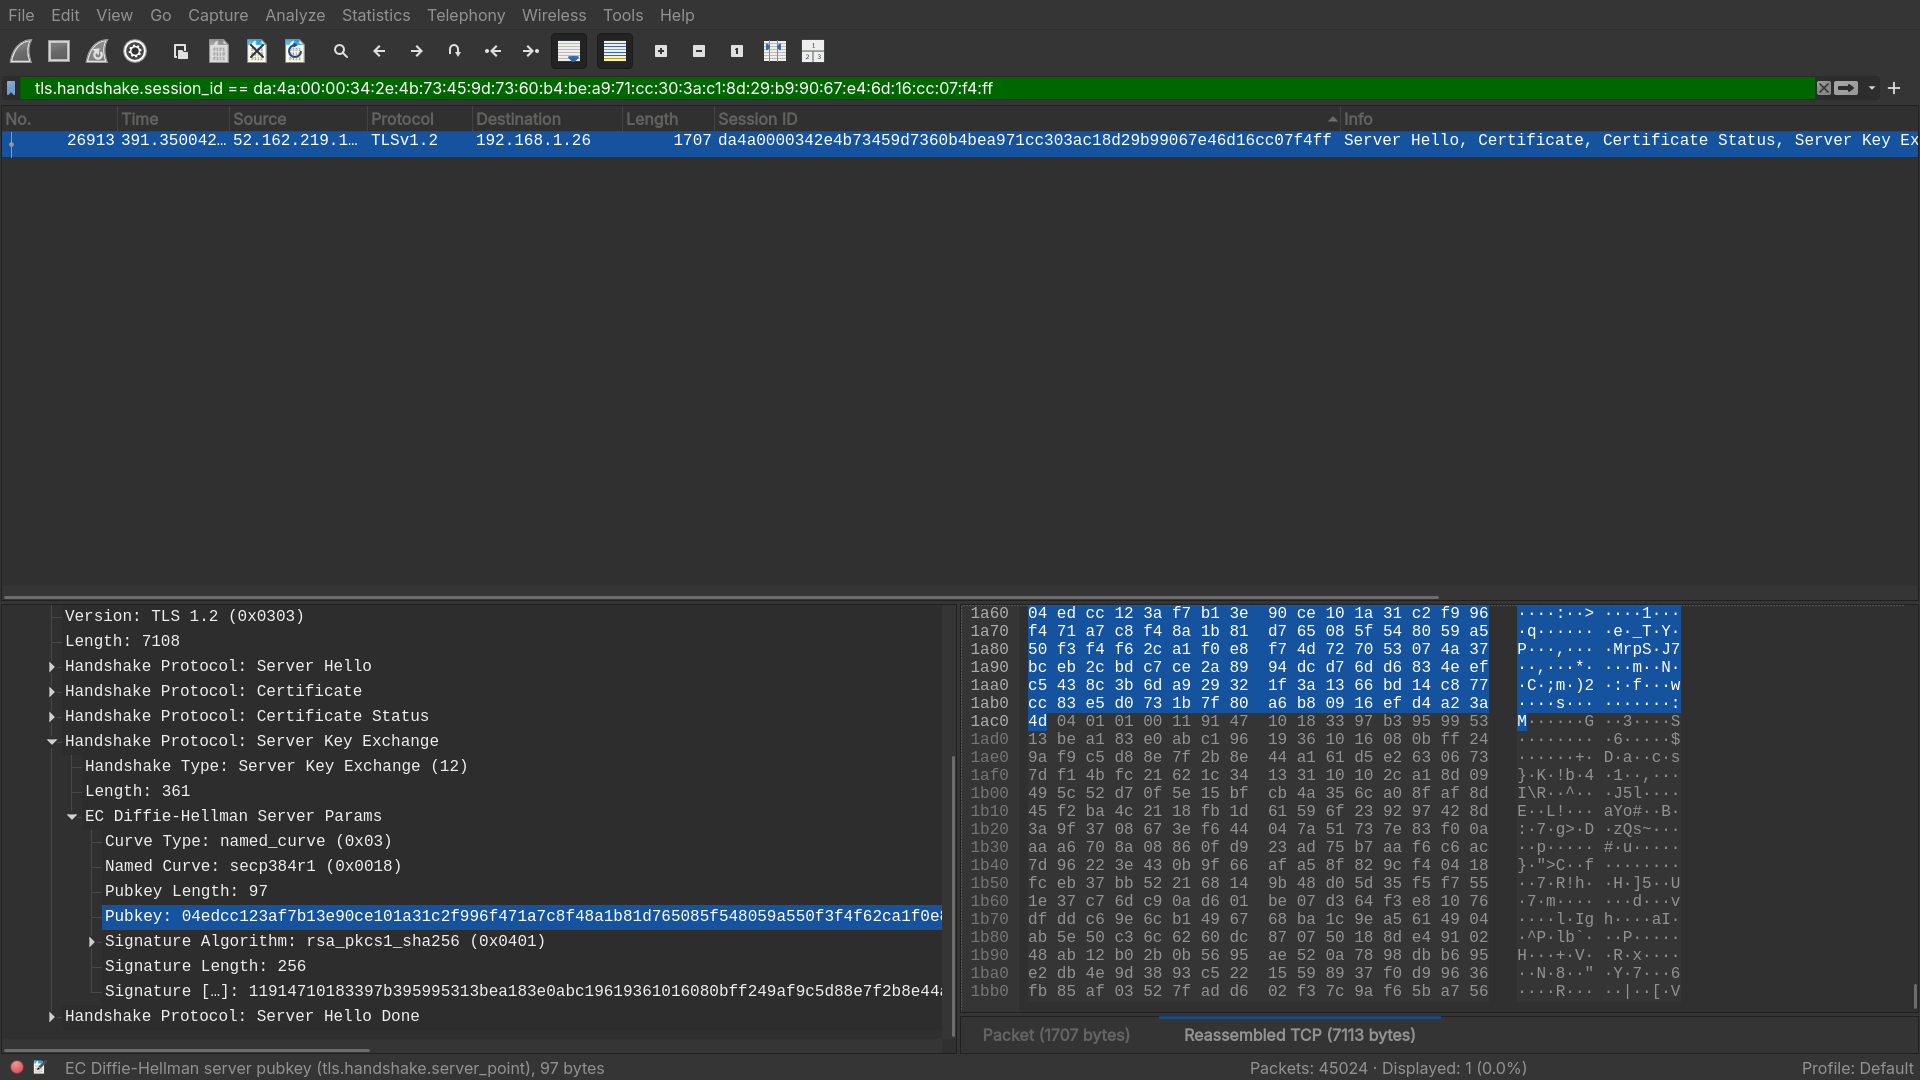1920x1080 pixels.
Task: Zoom in packet text icon
Action: point(661,51)
